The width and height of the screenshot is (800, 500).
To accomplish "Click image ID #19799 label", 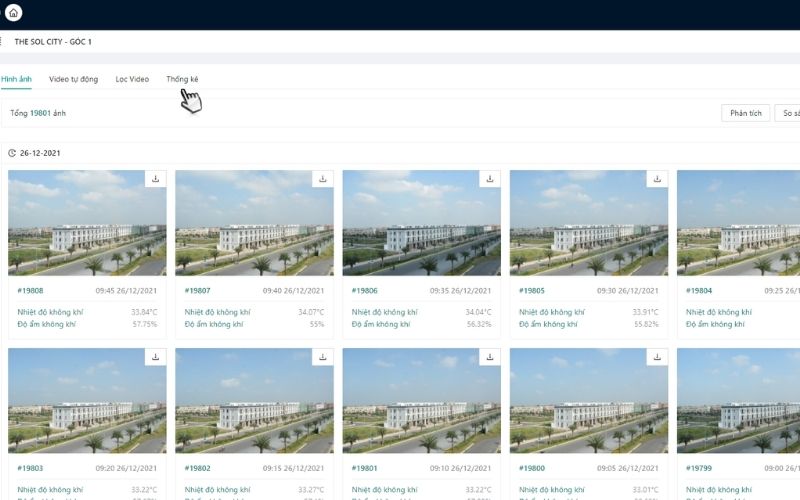I will pos(699,468).
